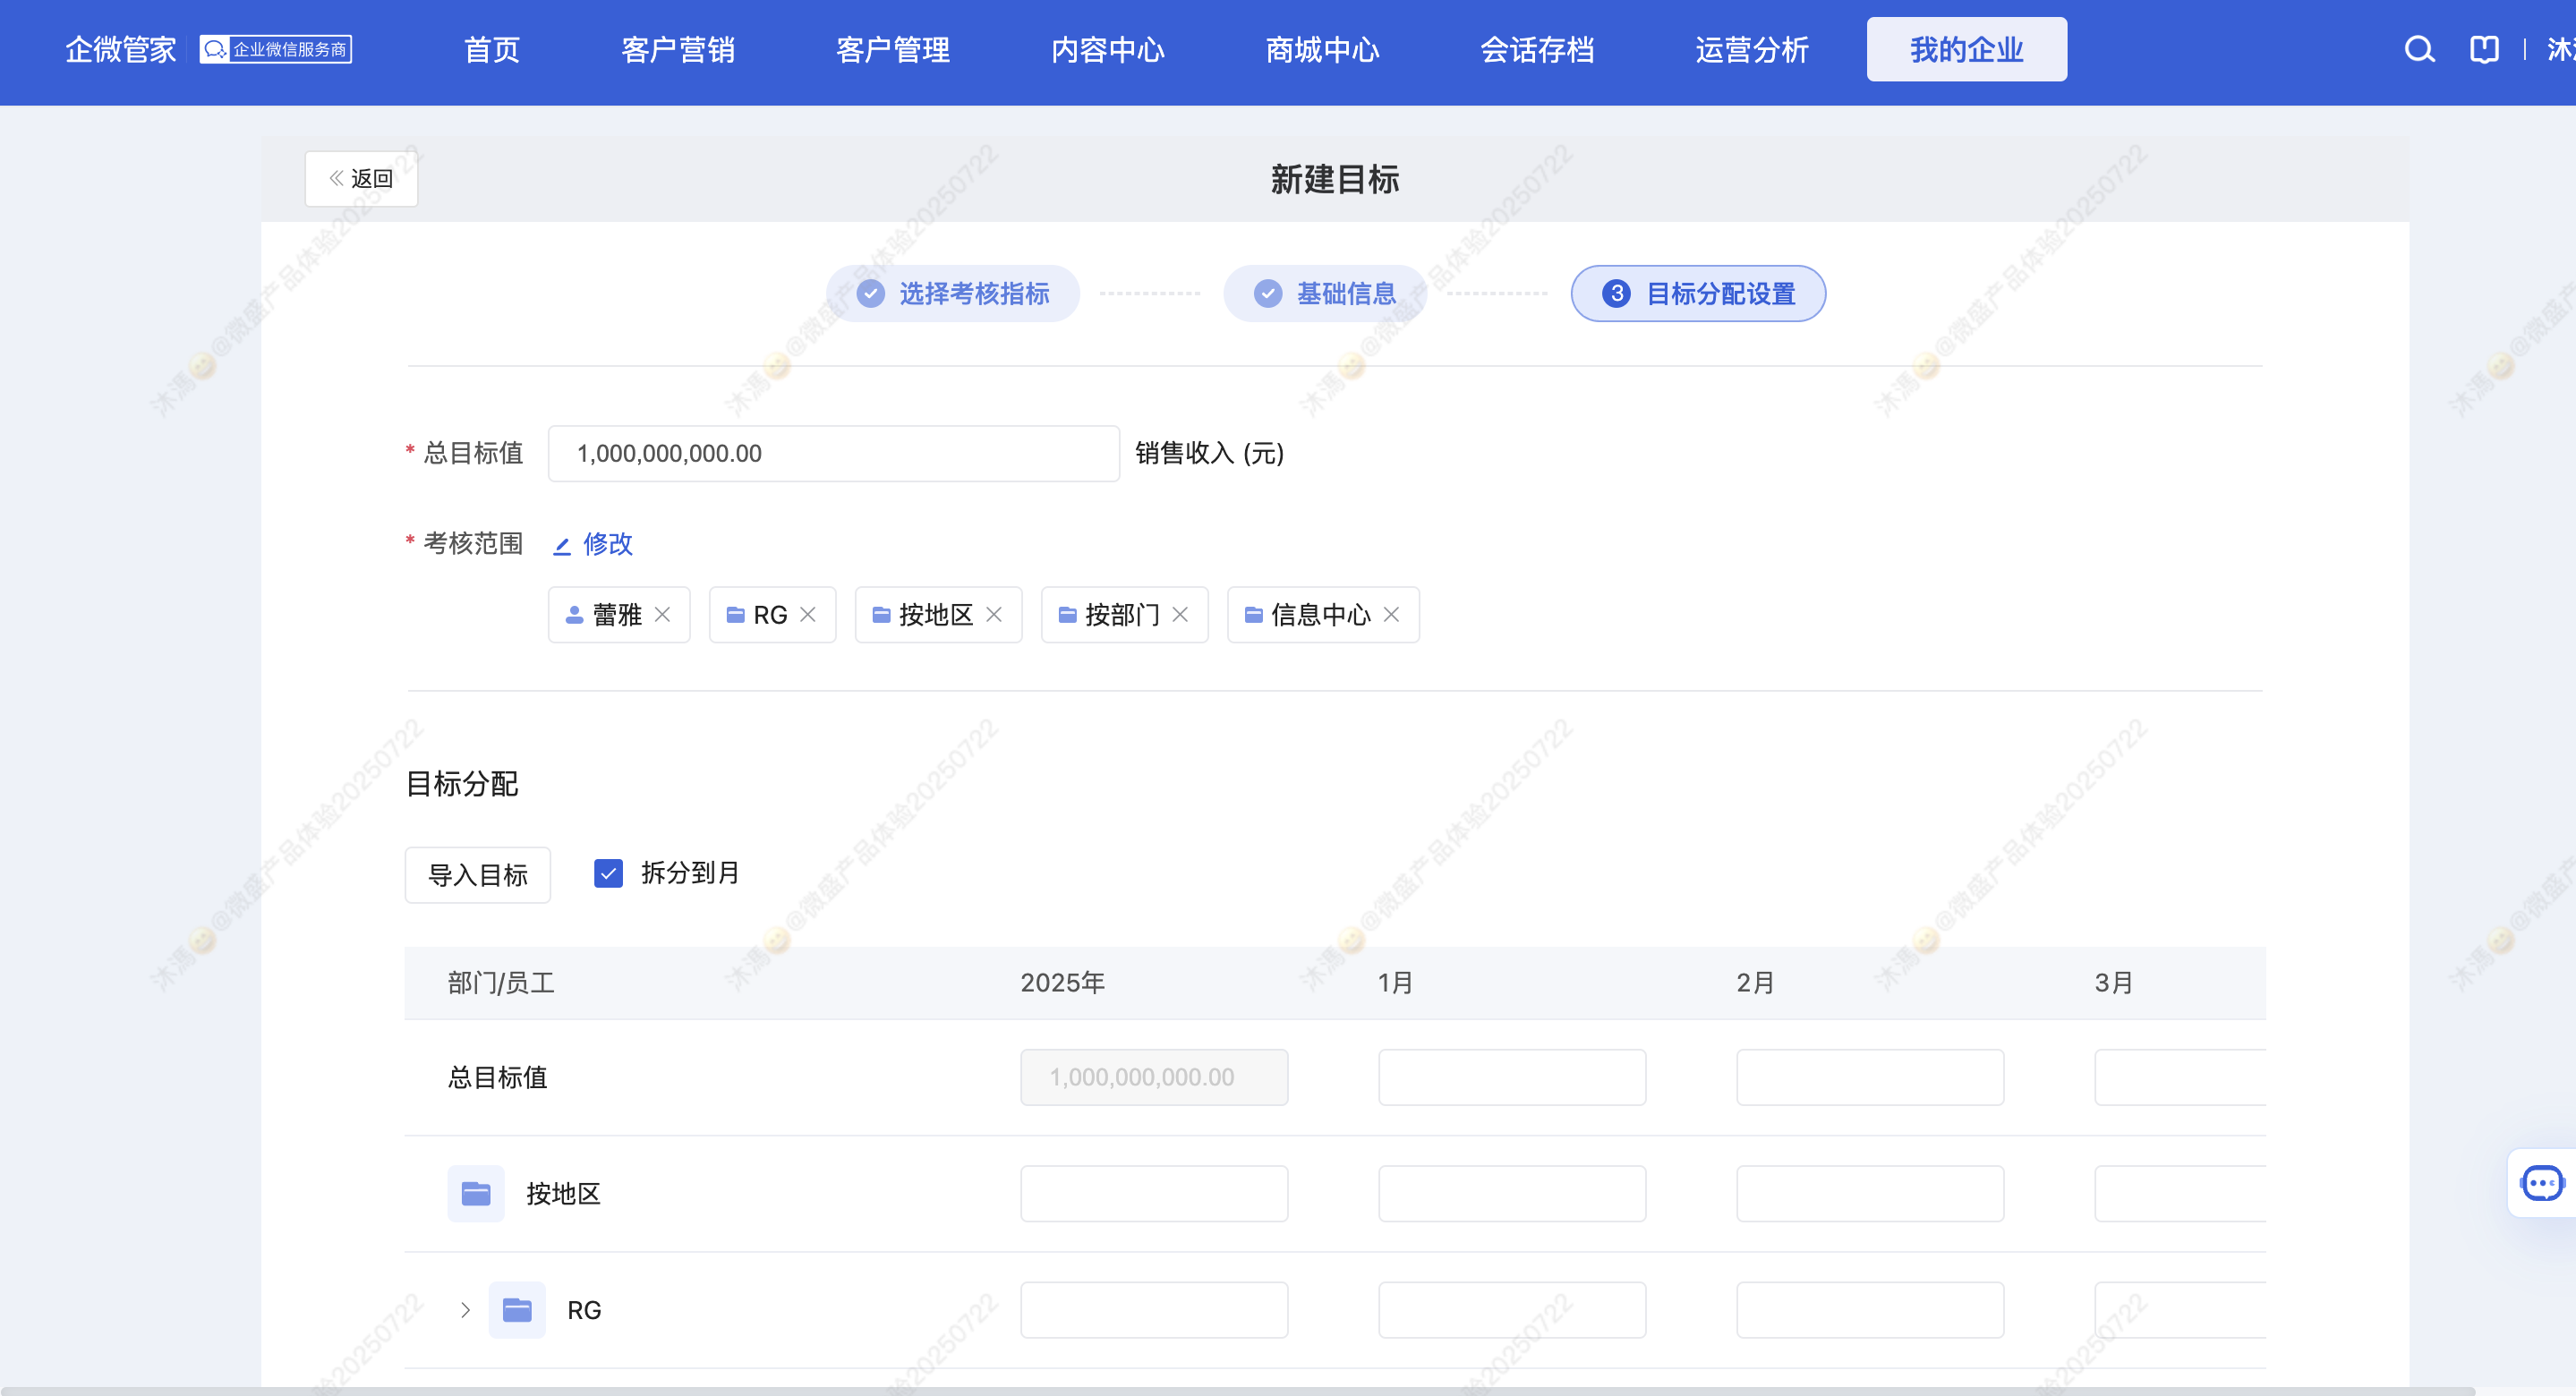Remove the 蕾雅 tag
Viewport: 2576px width, 1396px height.
[x=662, y=615]
